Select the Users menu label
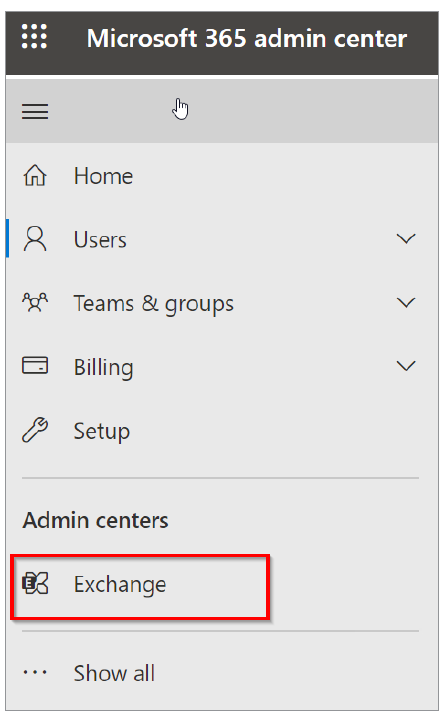 click(x=100, y=240)
